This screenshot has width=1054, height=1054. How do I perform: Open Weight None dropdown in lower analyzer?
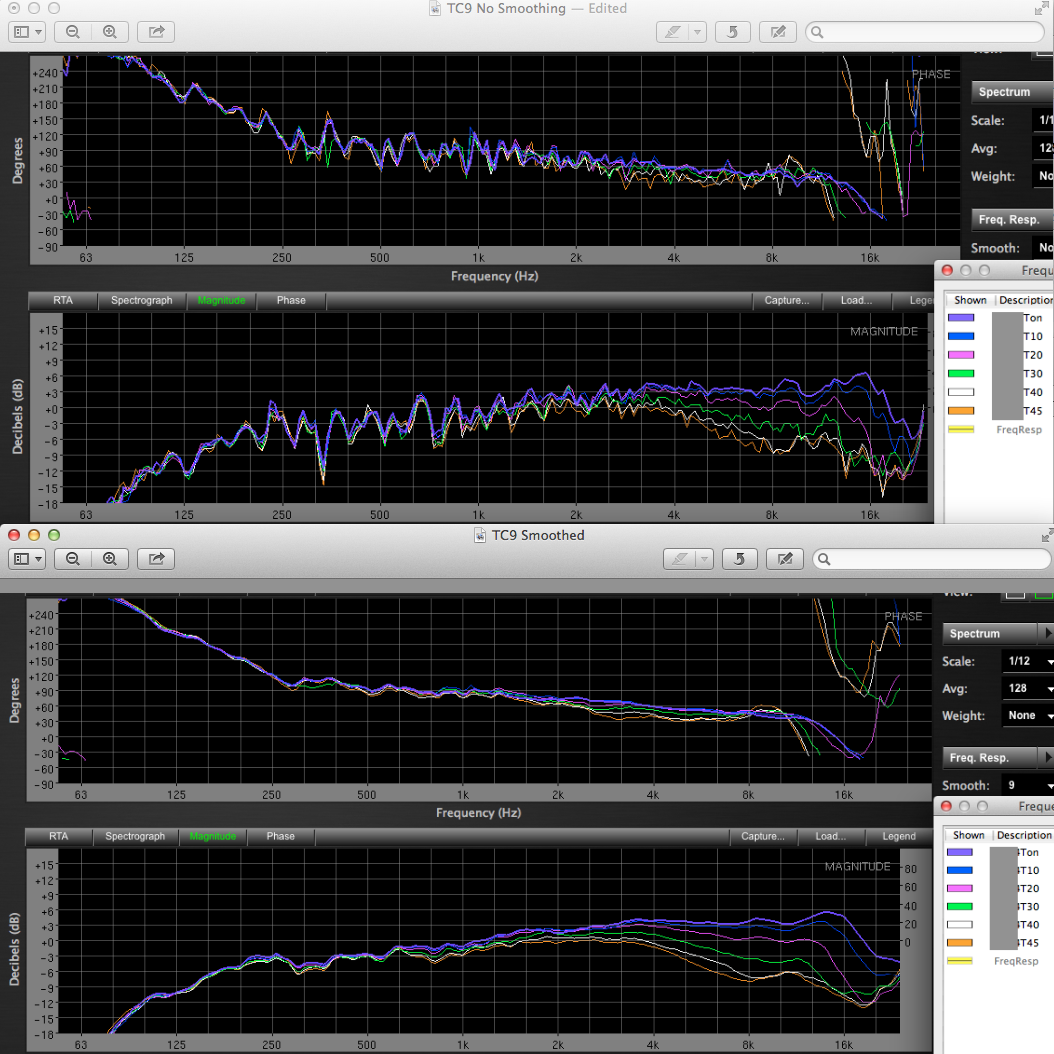point(1027,716)
